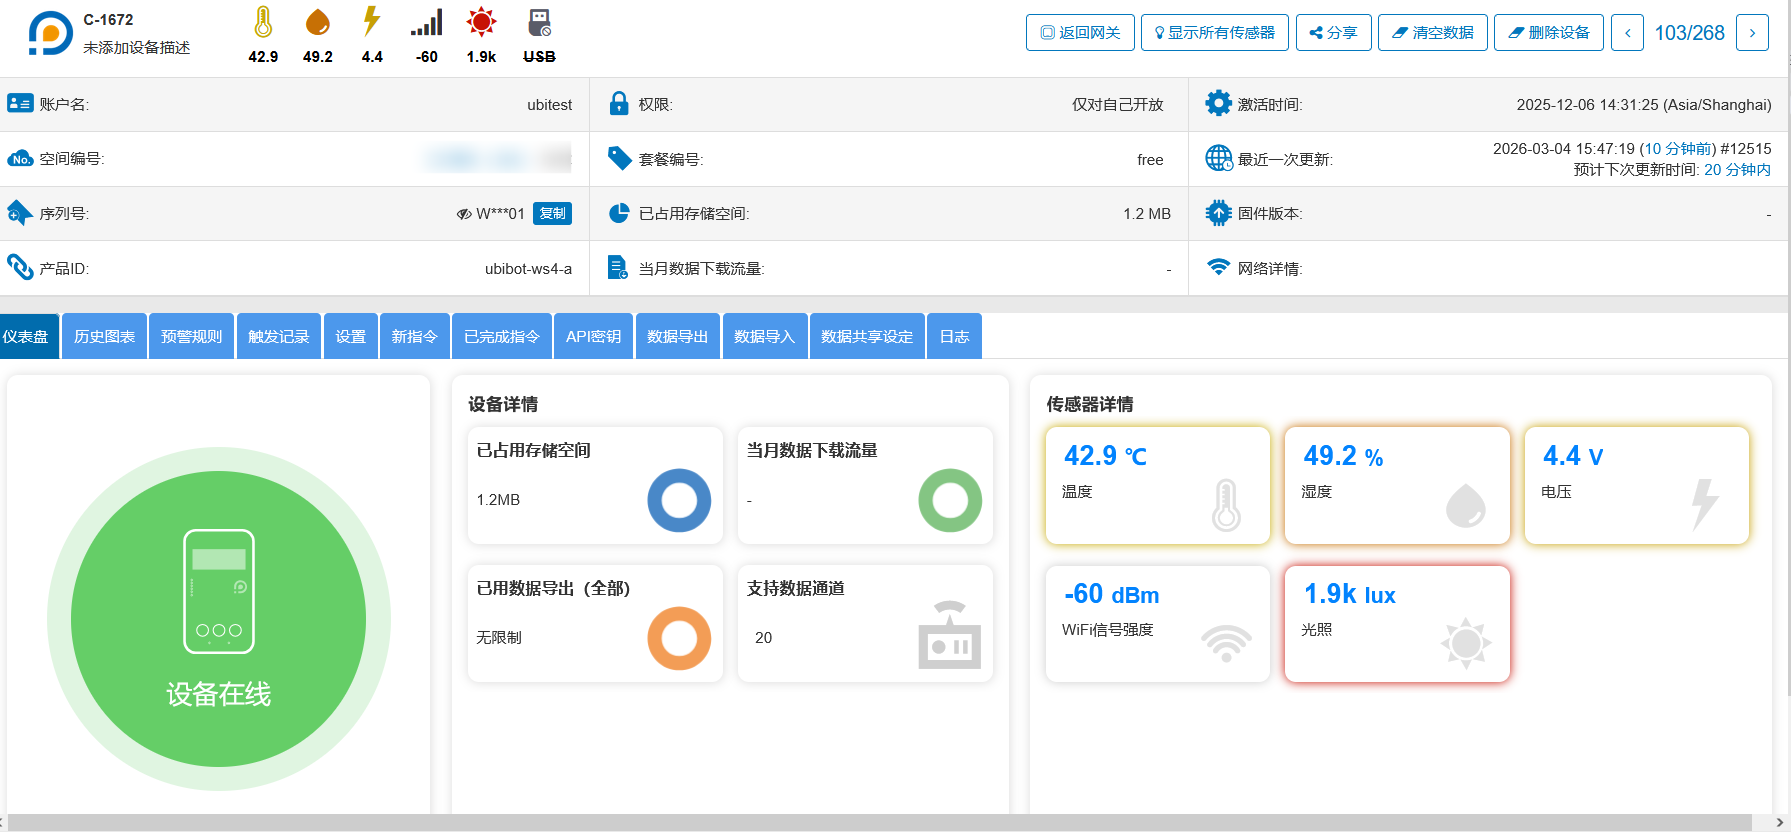Click the horizontal scrollbar at the bottom
The image size is (1791, 832).
pos(880,822)
